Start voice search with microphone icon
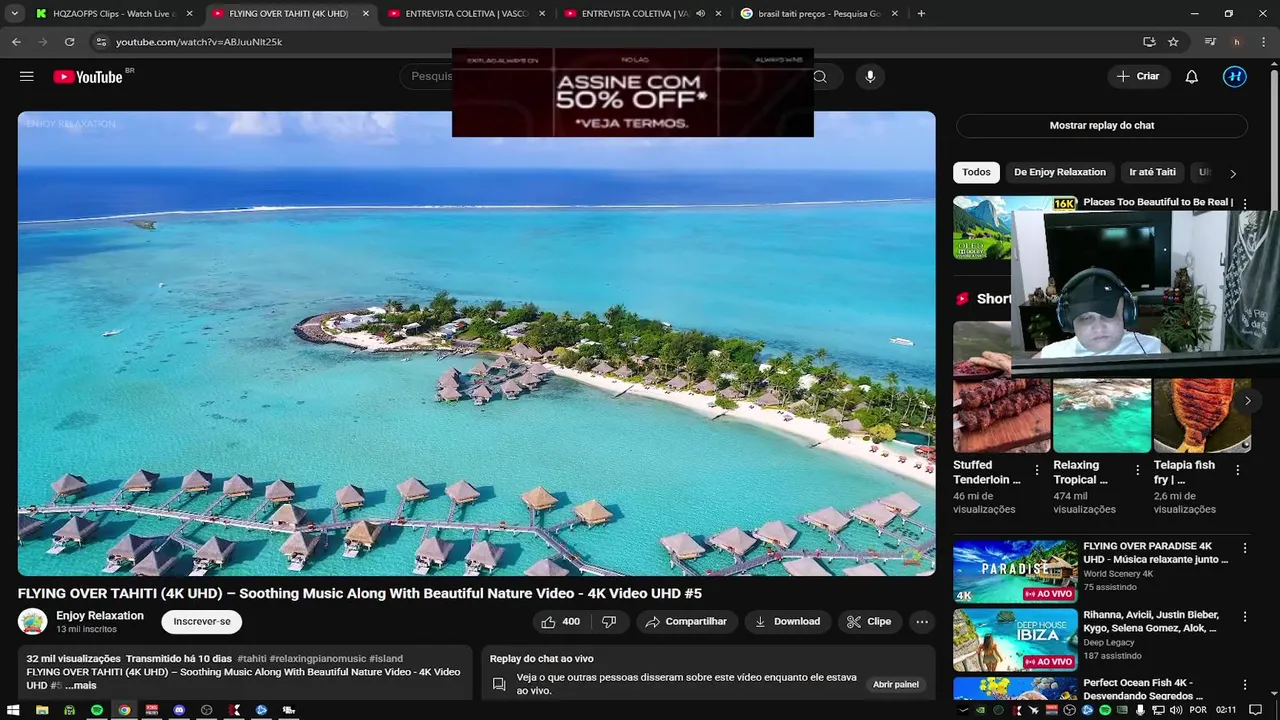1280x720 pixels. [x=870, y=76]
